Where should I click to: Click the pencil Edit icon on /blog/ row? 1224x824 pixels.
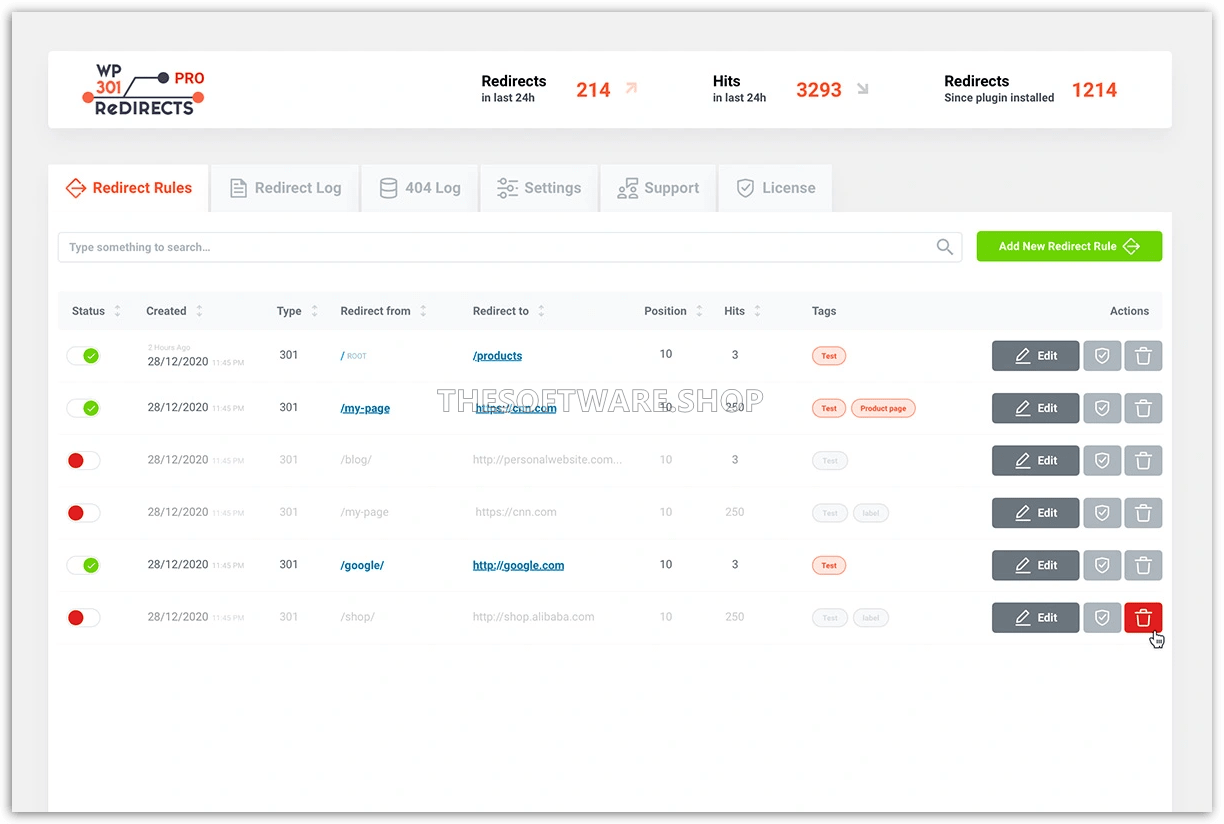[1020, 460]
